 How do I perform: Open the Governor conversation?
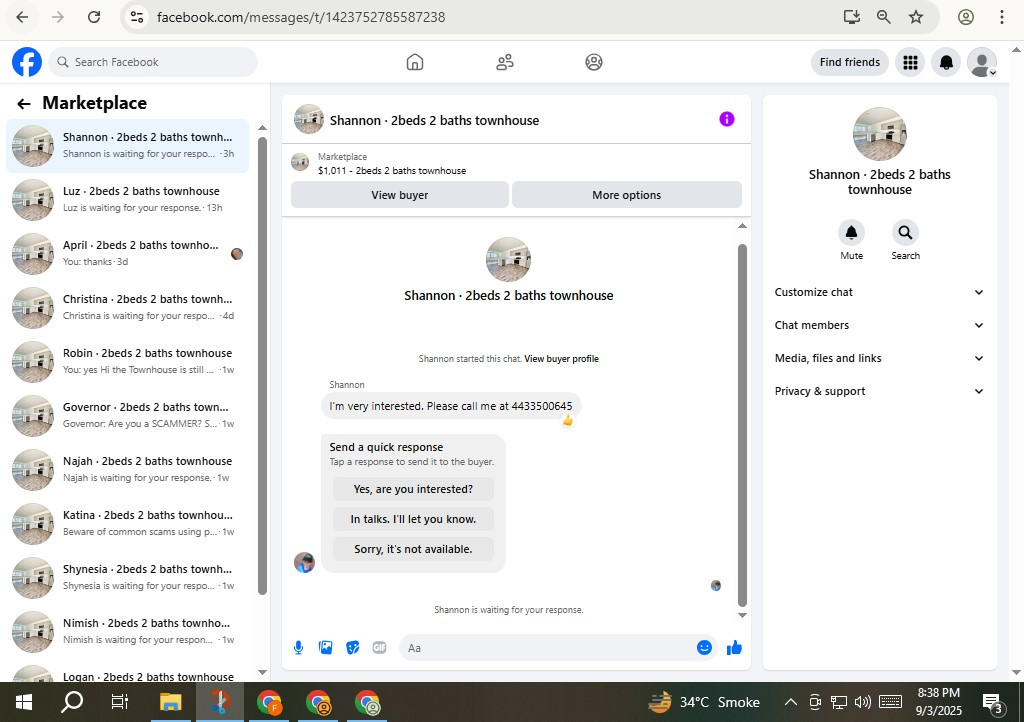127,415
